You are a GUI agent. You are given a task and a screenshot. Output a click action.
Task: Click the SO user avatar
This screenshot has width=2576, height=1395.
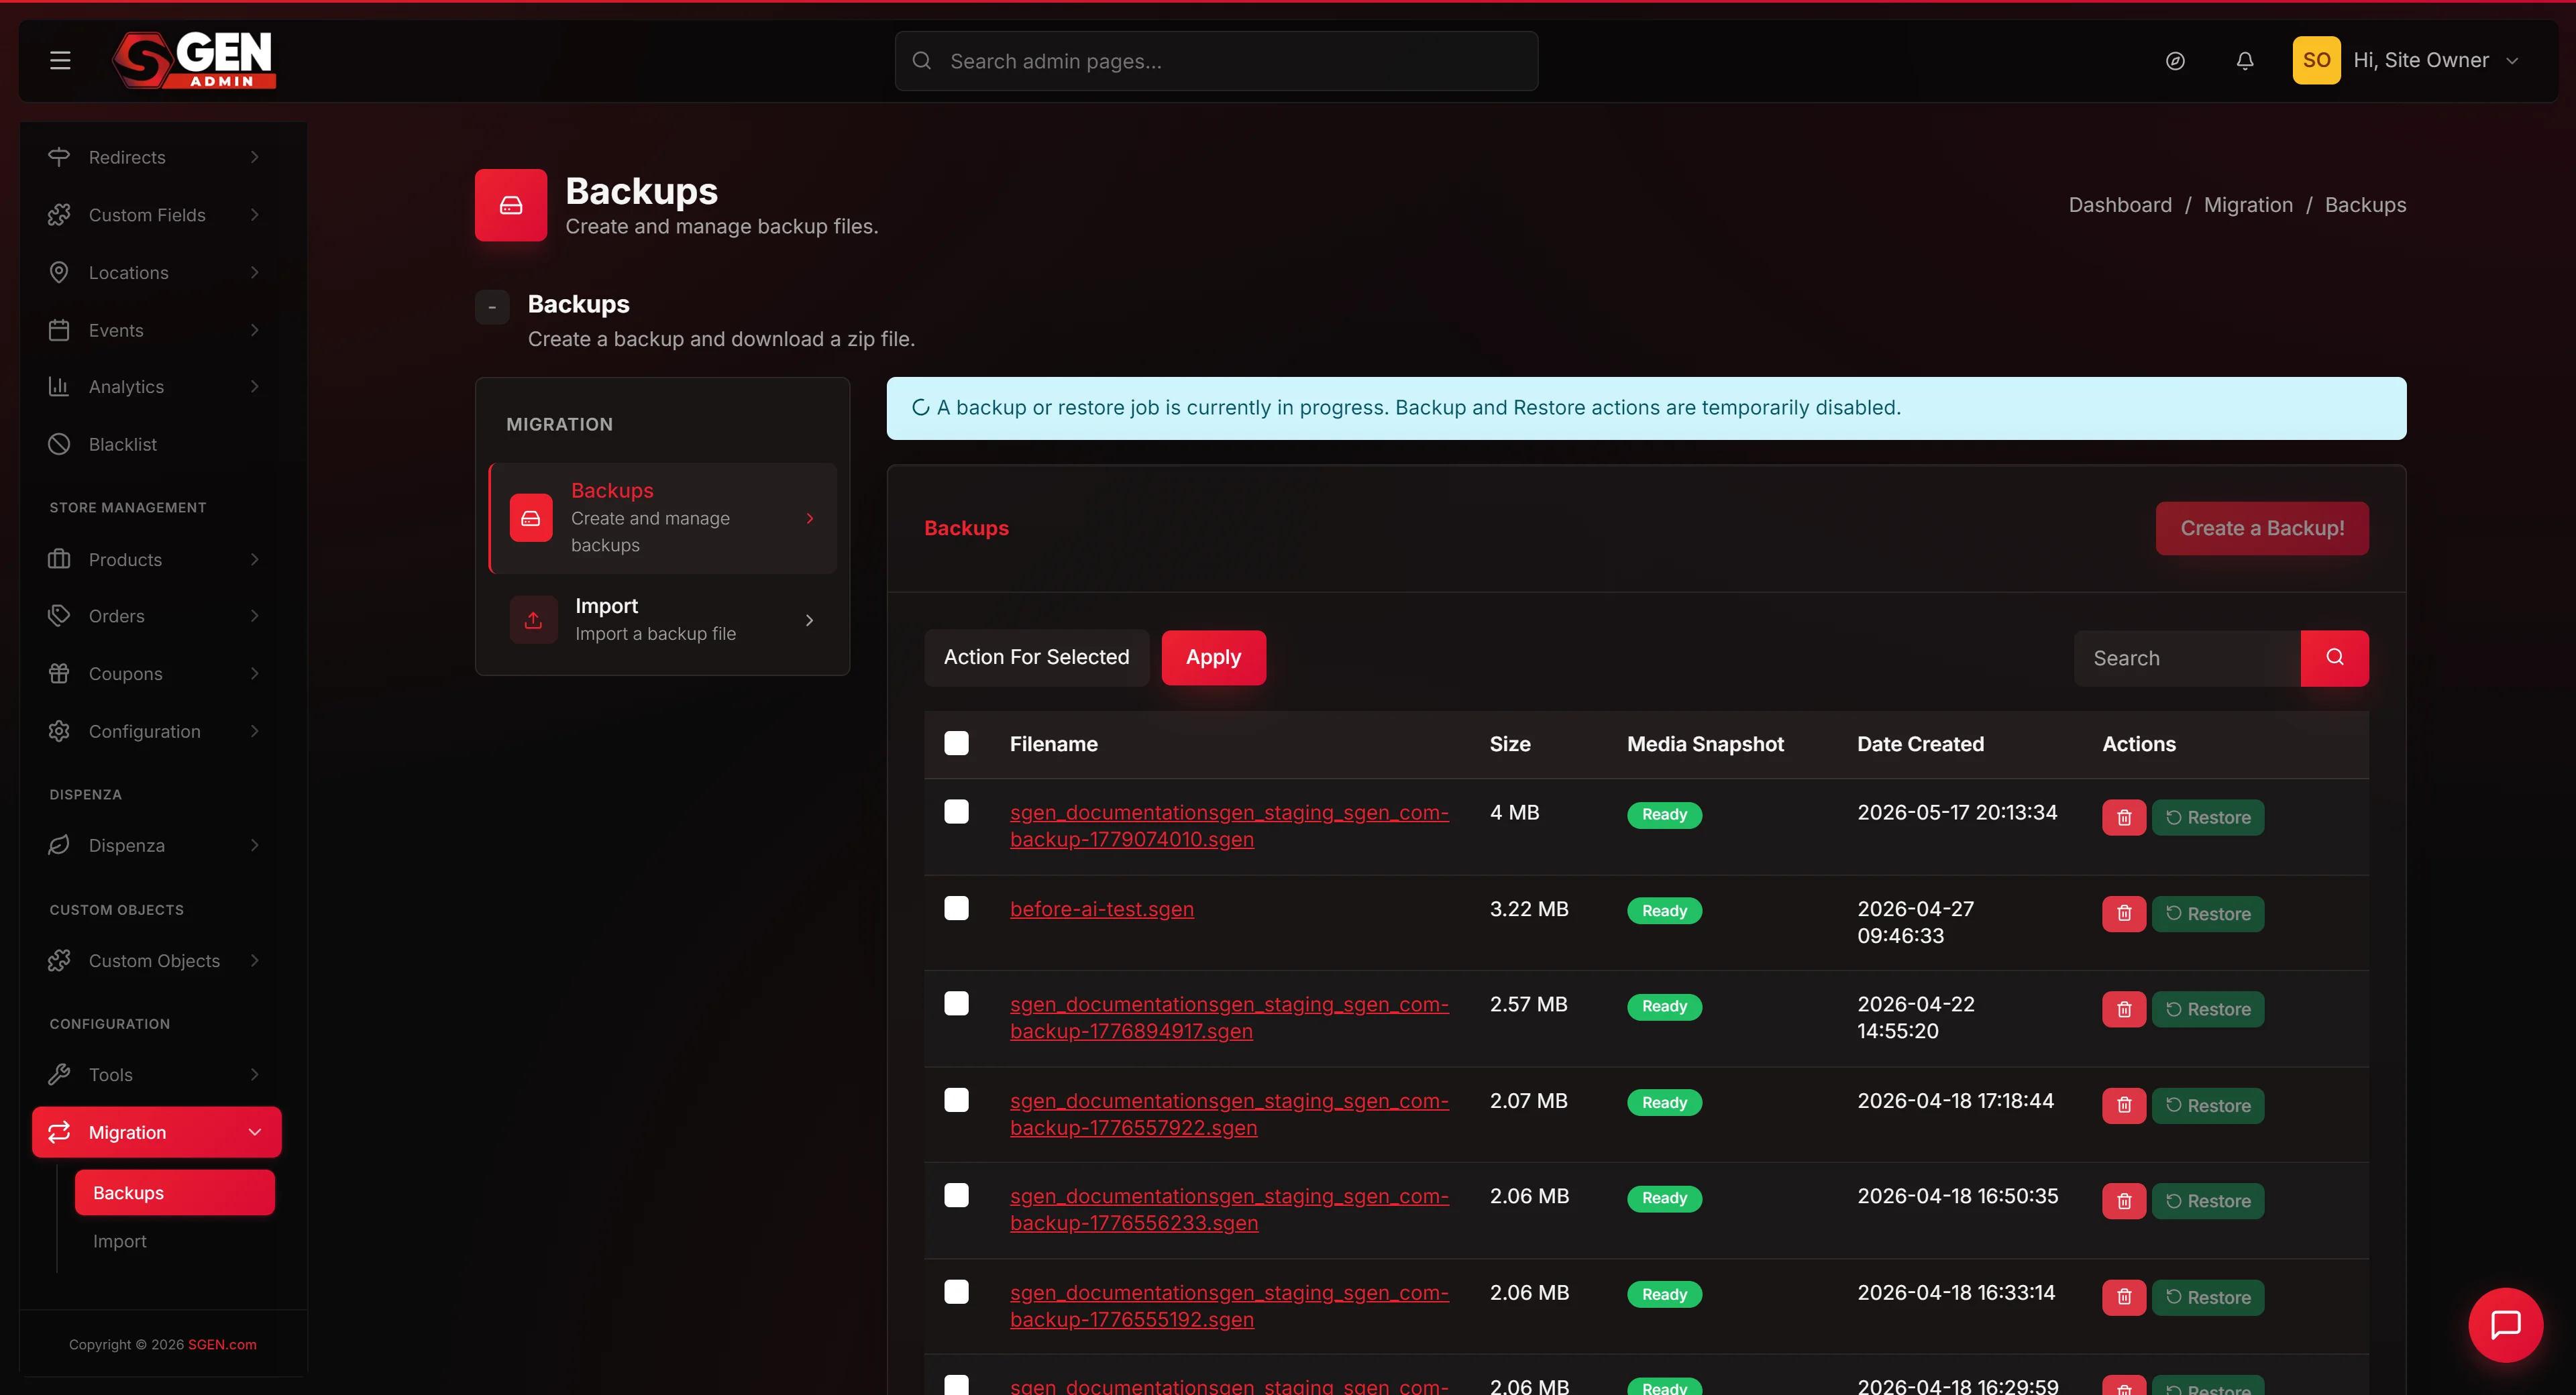click(2316, 60)
